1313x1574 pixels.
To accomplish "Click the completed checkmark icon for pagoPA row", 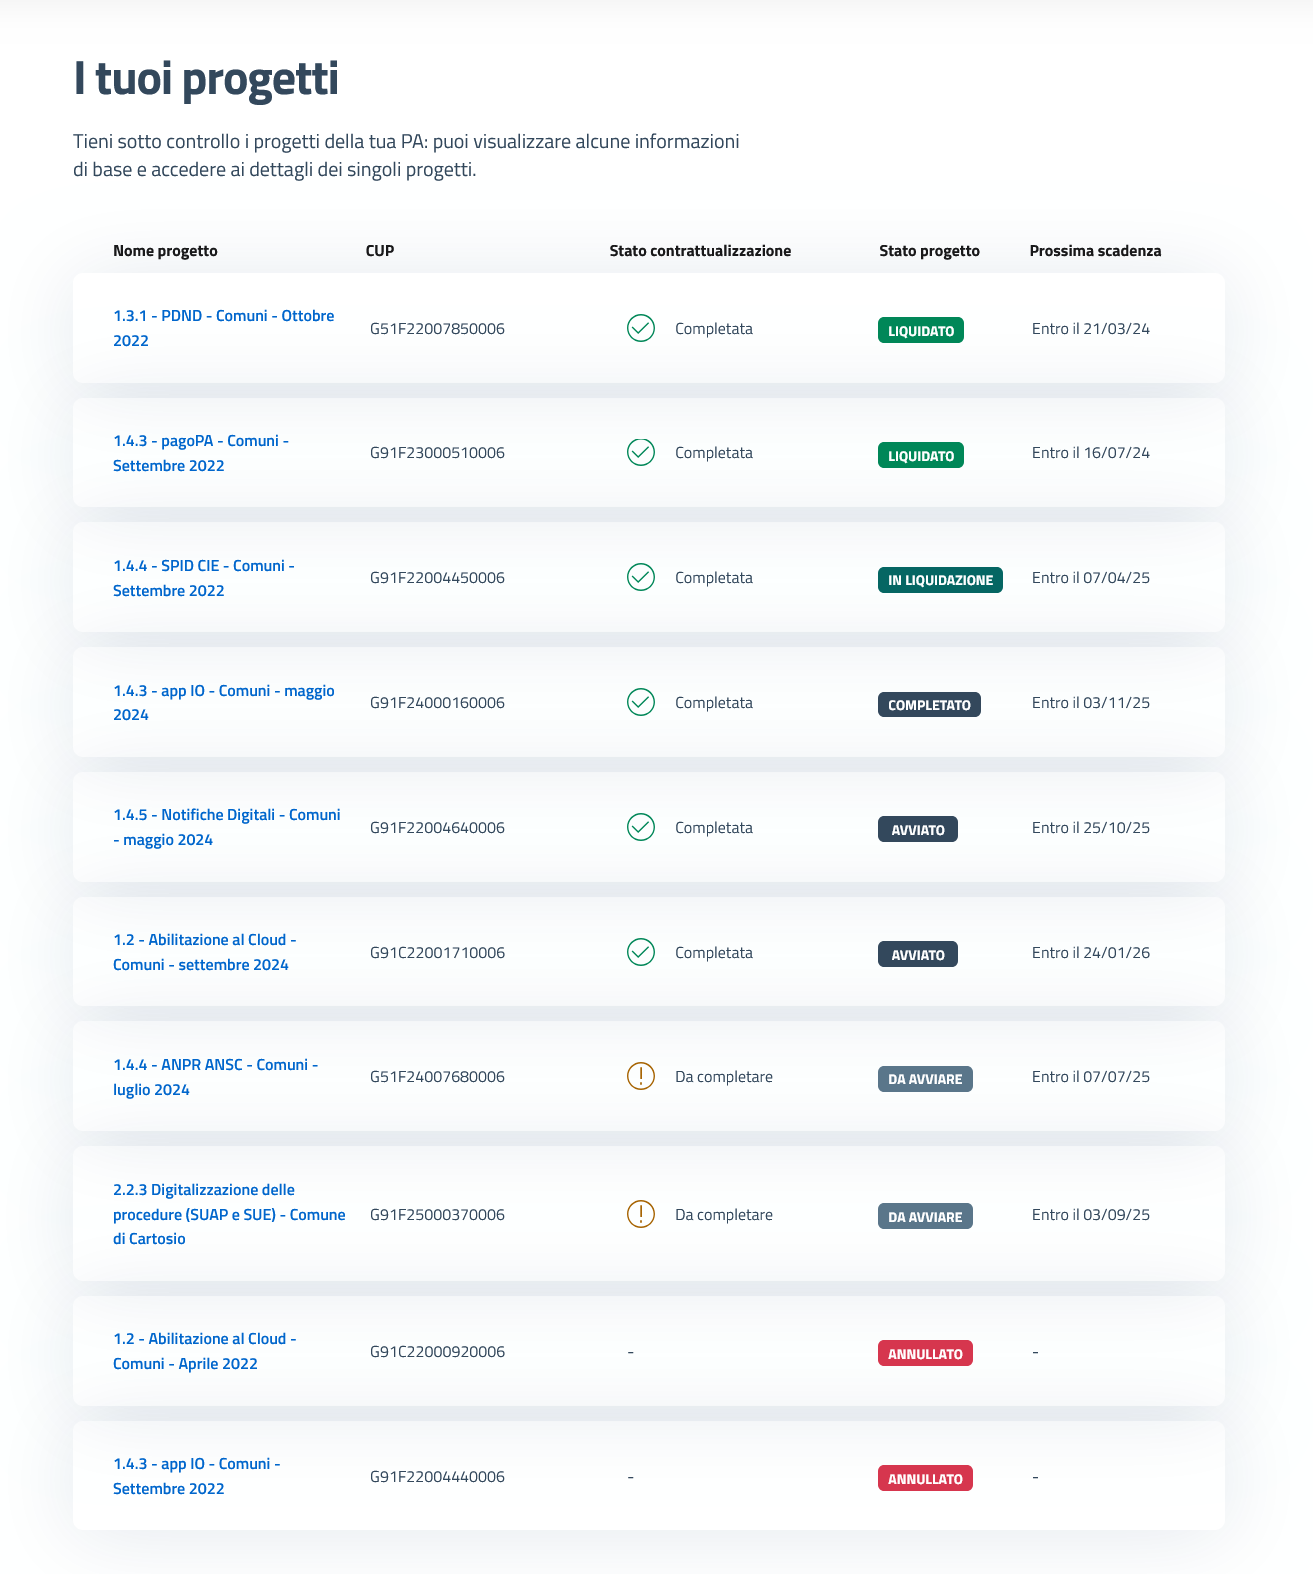I will tap(640, 453).
